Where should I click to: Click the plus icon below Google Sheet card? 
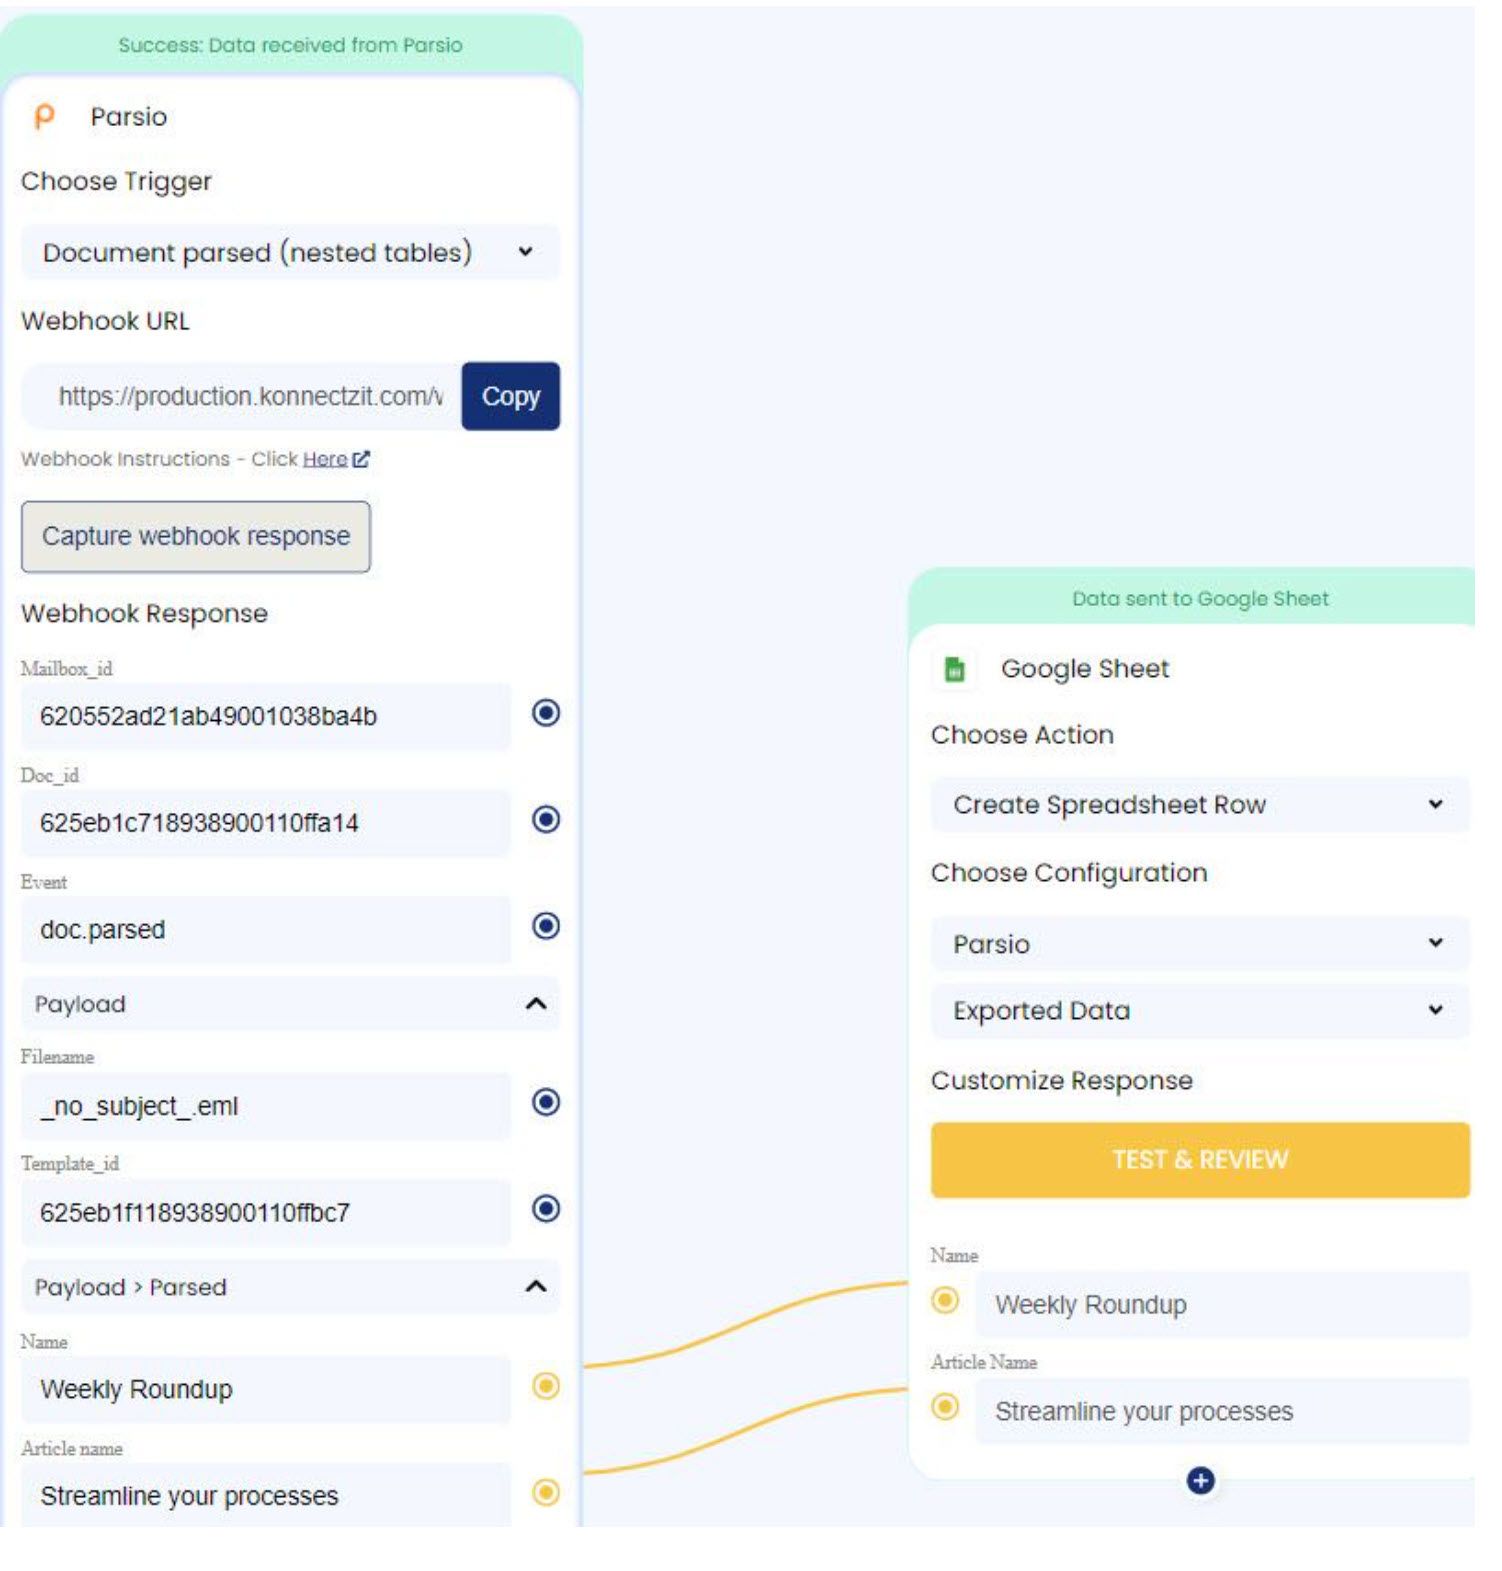[1200, 1480]
